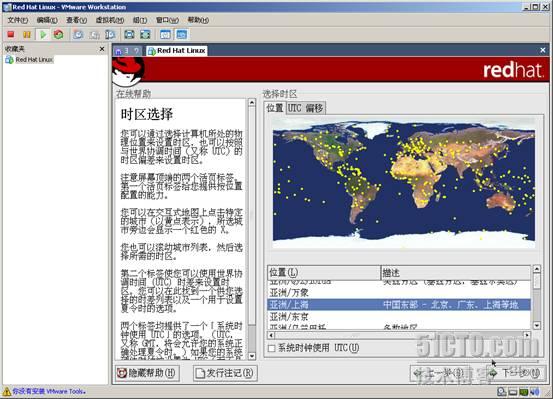The height and width of the screenshot is (399, 553).
Task: Open the 你没有安装 VMware Tools notice
Action: click(x=49, y=391)
